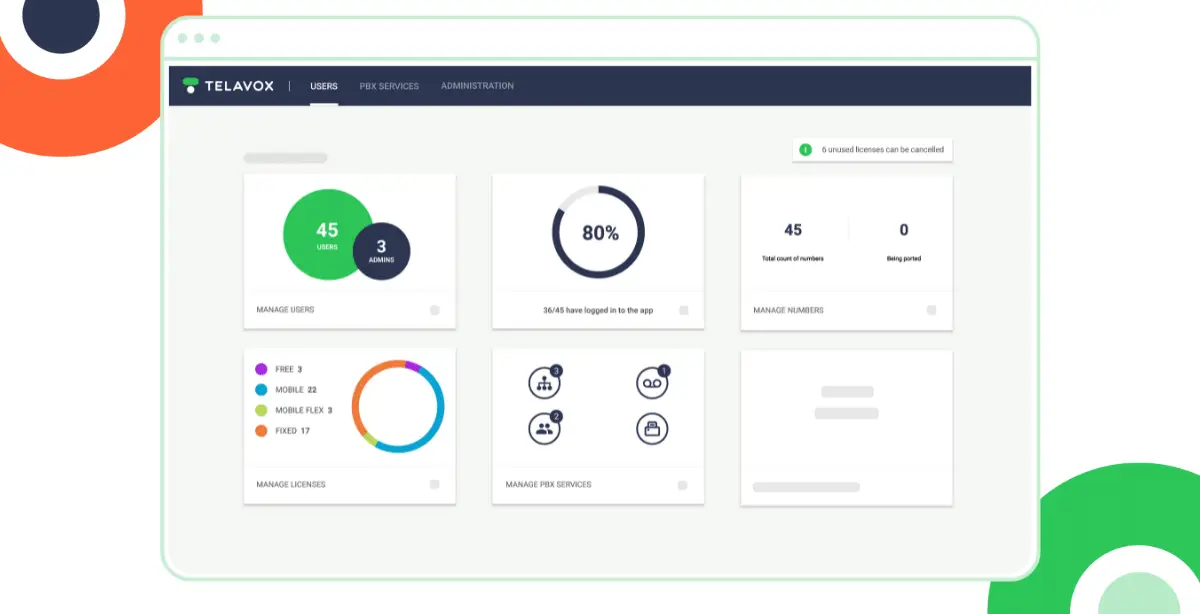Click the Fixed 17 legend label
This screenshot has height=614, width=1200.
pyautogui.click(x=293, y=431)
